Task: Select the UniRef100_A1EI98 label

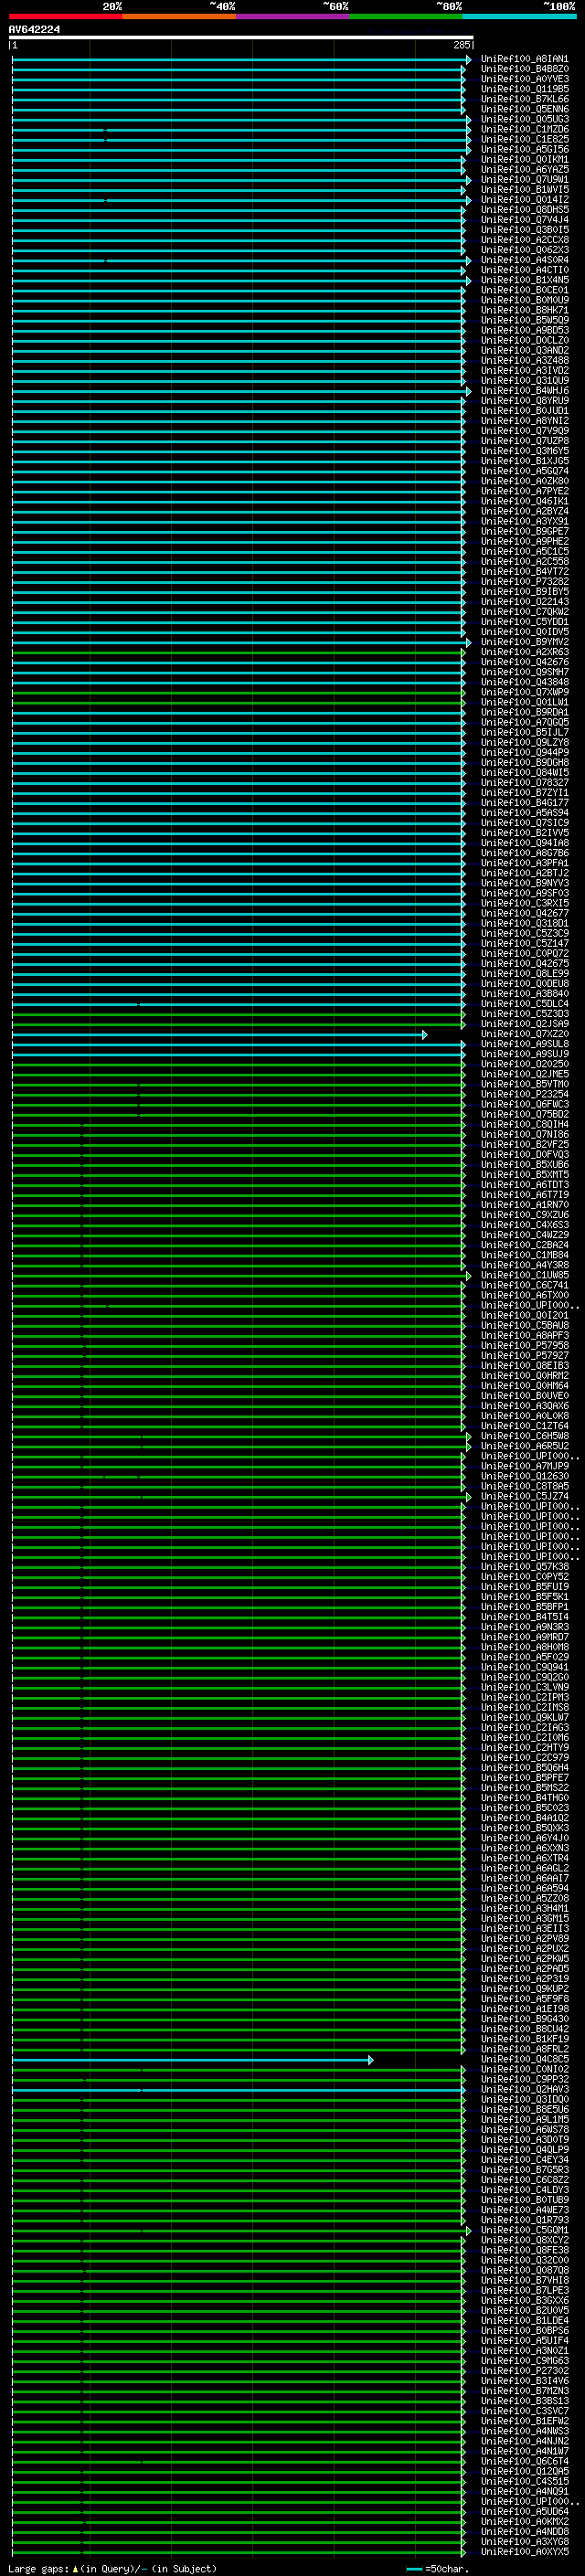Action: click(524, 2009)
